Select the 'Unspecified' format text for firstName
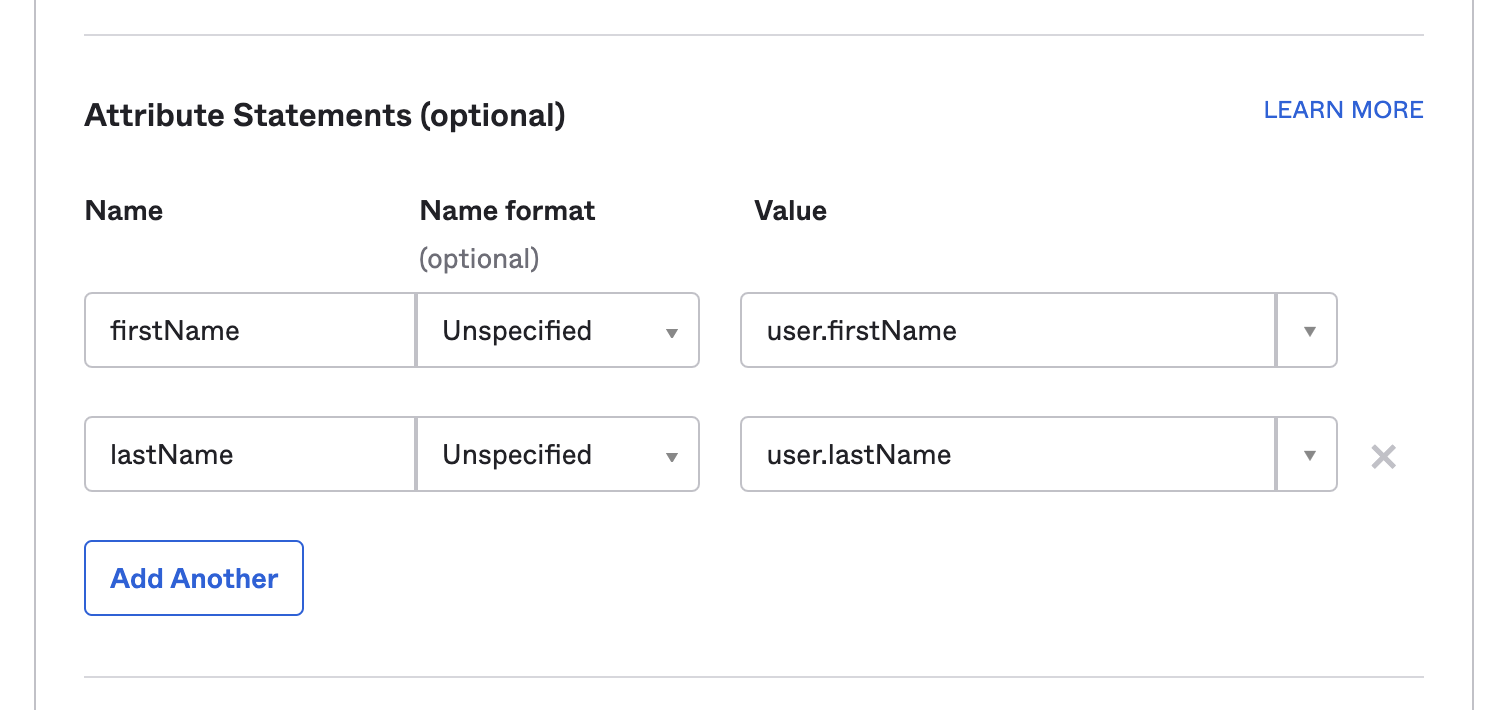Viewport: 1508px width, 710px height. [517, 331]
